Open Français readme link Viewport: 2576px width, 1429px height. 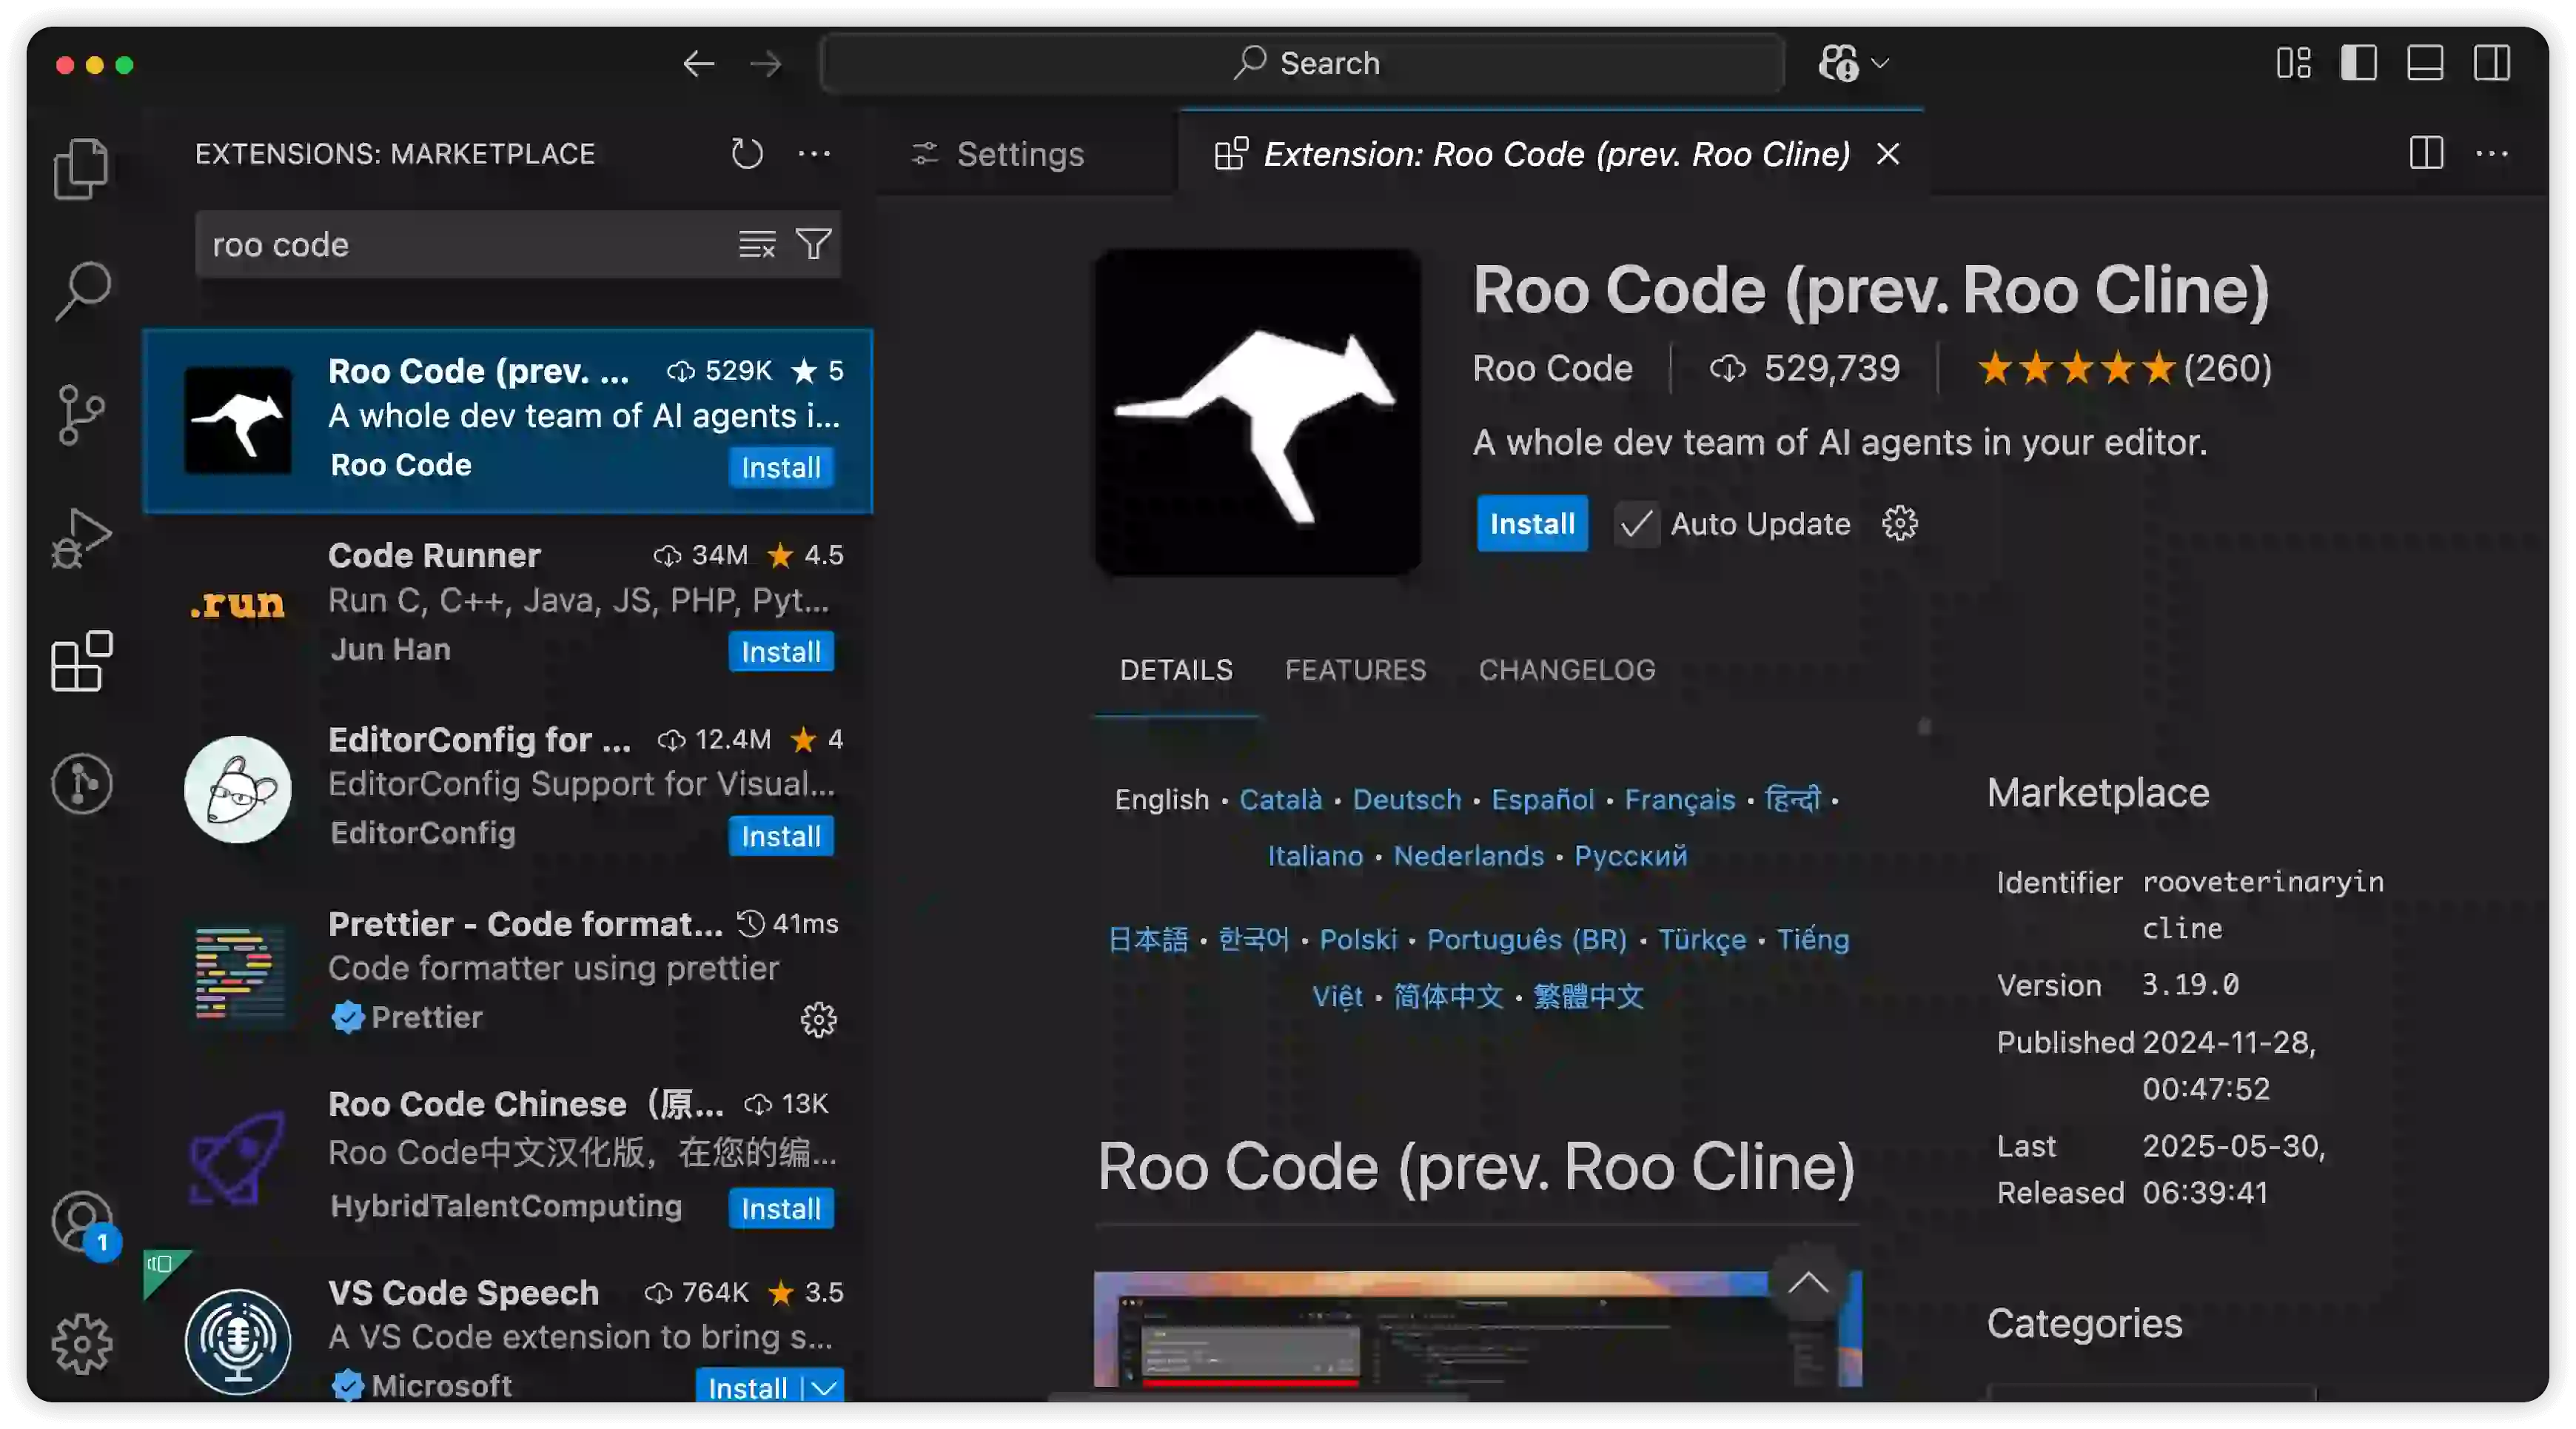pyautogui.click(x=1680, y=799)
